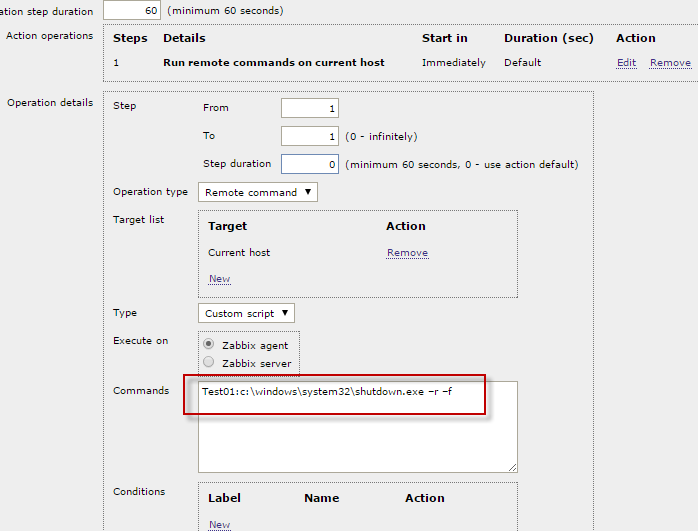698x531 pixels.
Task: Remove Current host from Target list
Action: [407, 253]
